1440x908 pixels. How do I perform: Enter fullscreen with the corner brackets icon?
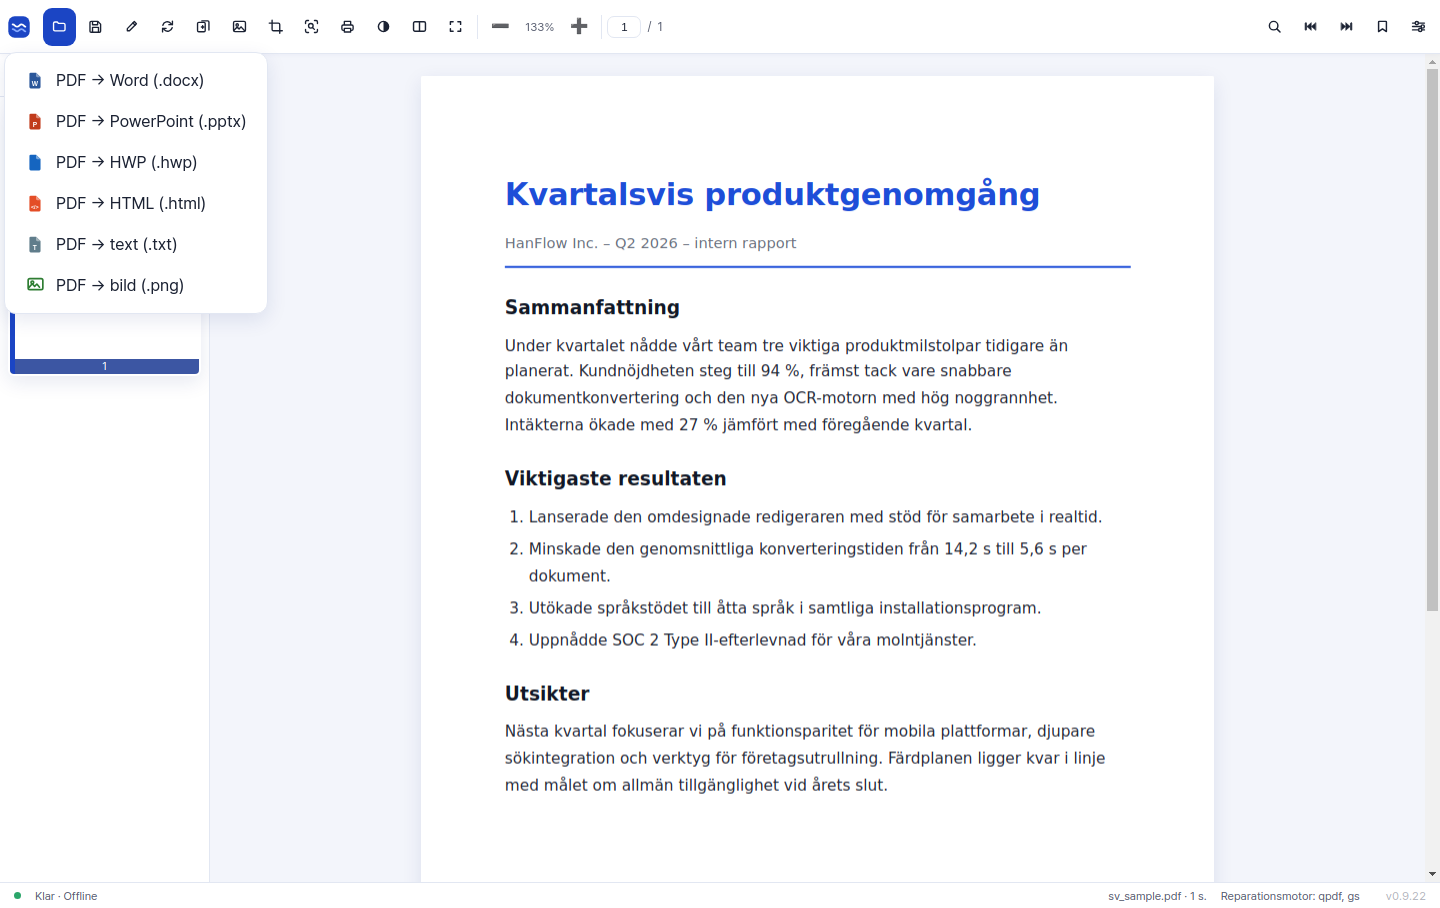pos(455,27)
